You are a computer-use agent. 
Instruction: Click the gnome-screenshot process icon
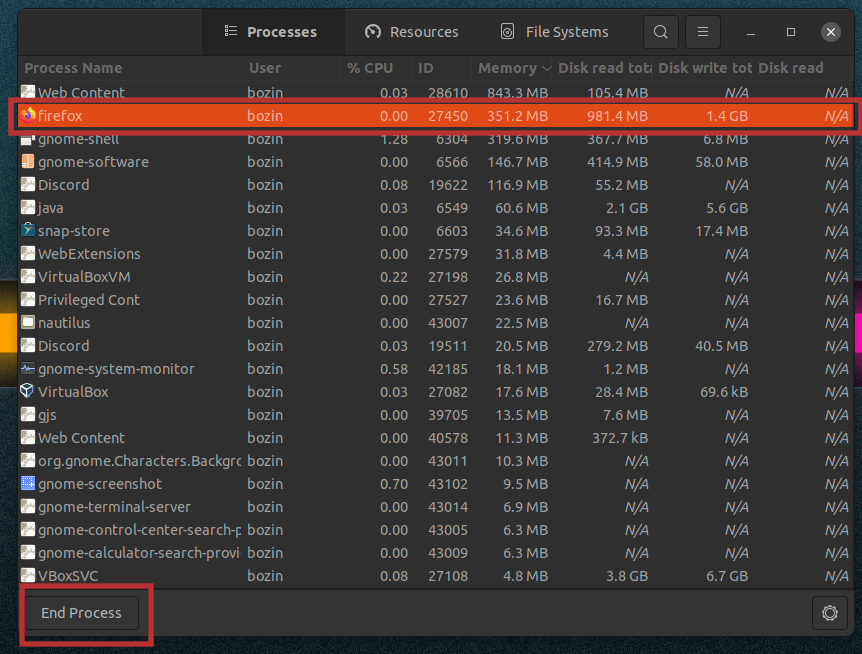pyautogui.click(x=28, y=484)
